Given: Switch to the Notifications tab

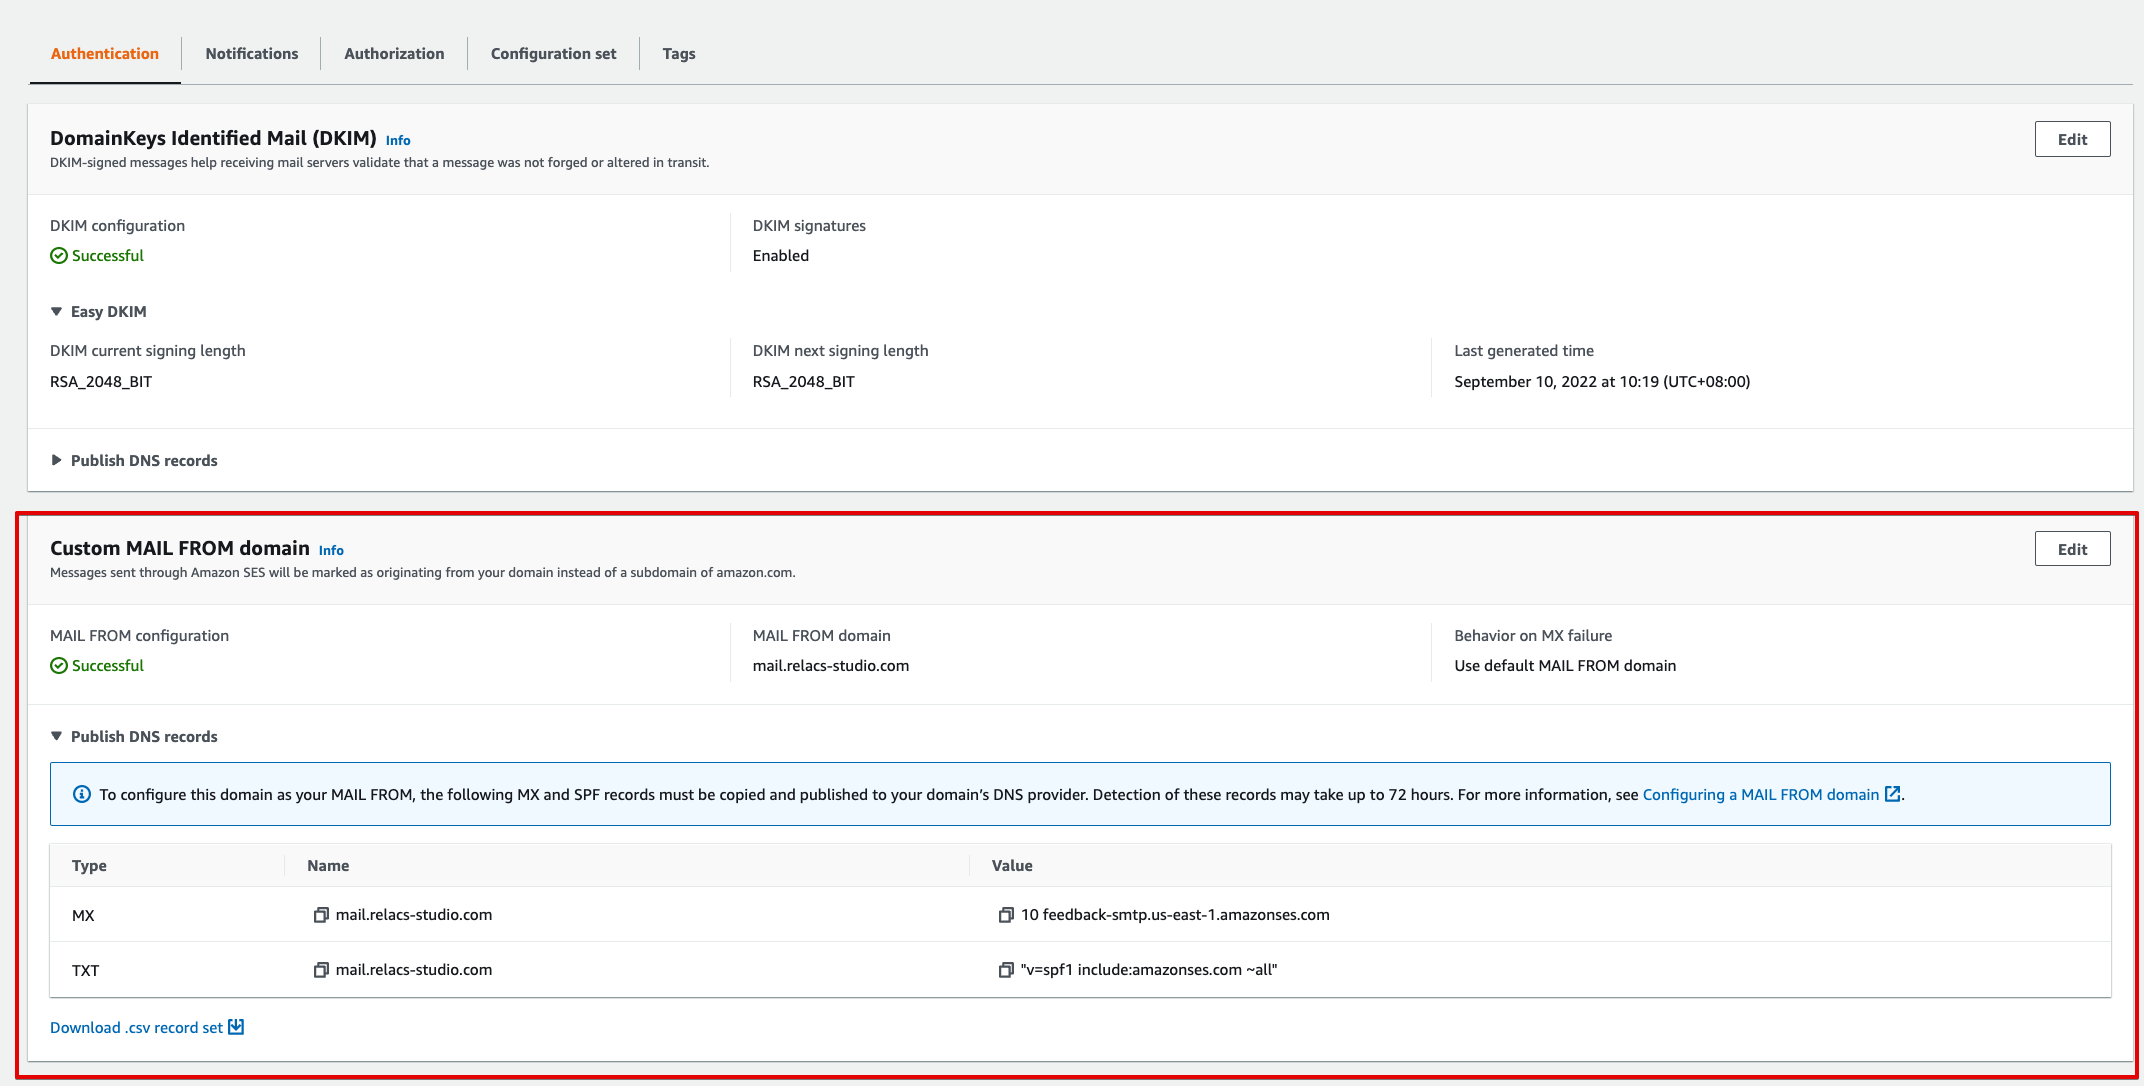Looking at the screenshot, I should [x=251, y=54].
